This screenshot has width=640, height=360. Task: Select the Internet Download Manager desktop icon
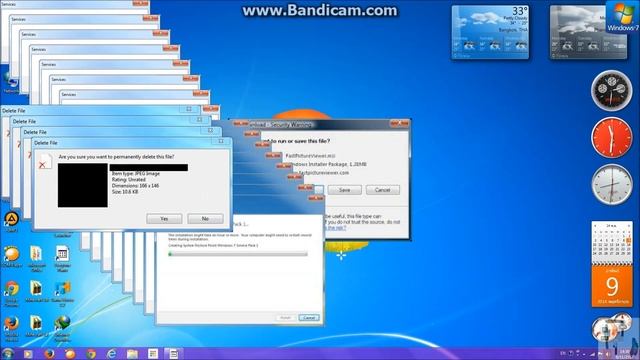point(62,328)
